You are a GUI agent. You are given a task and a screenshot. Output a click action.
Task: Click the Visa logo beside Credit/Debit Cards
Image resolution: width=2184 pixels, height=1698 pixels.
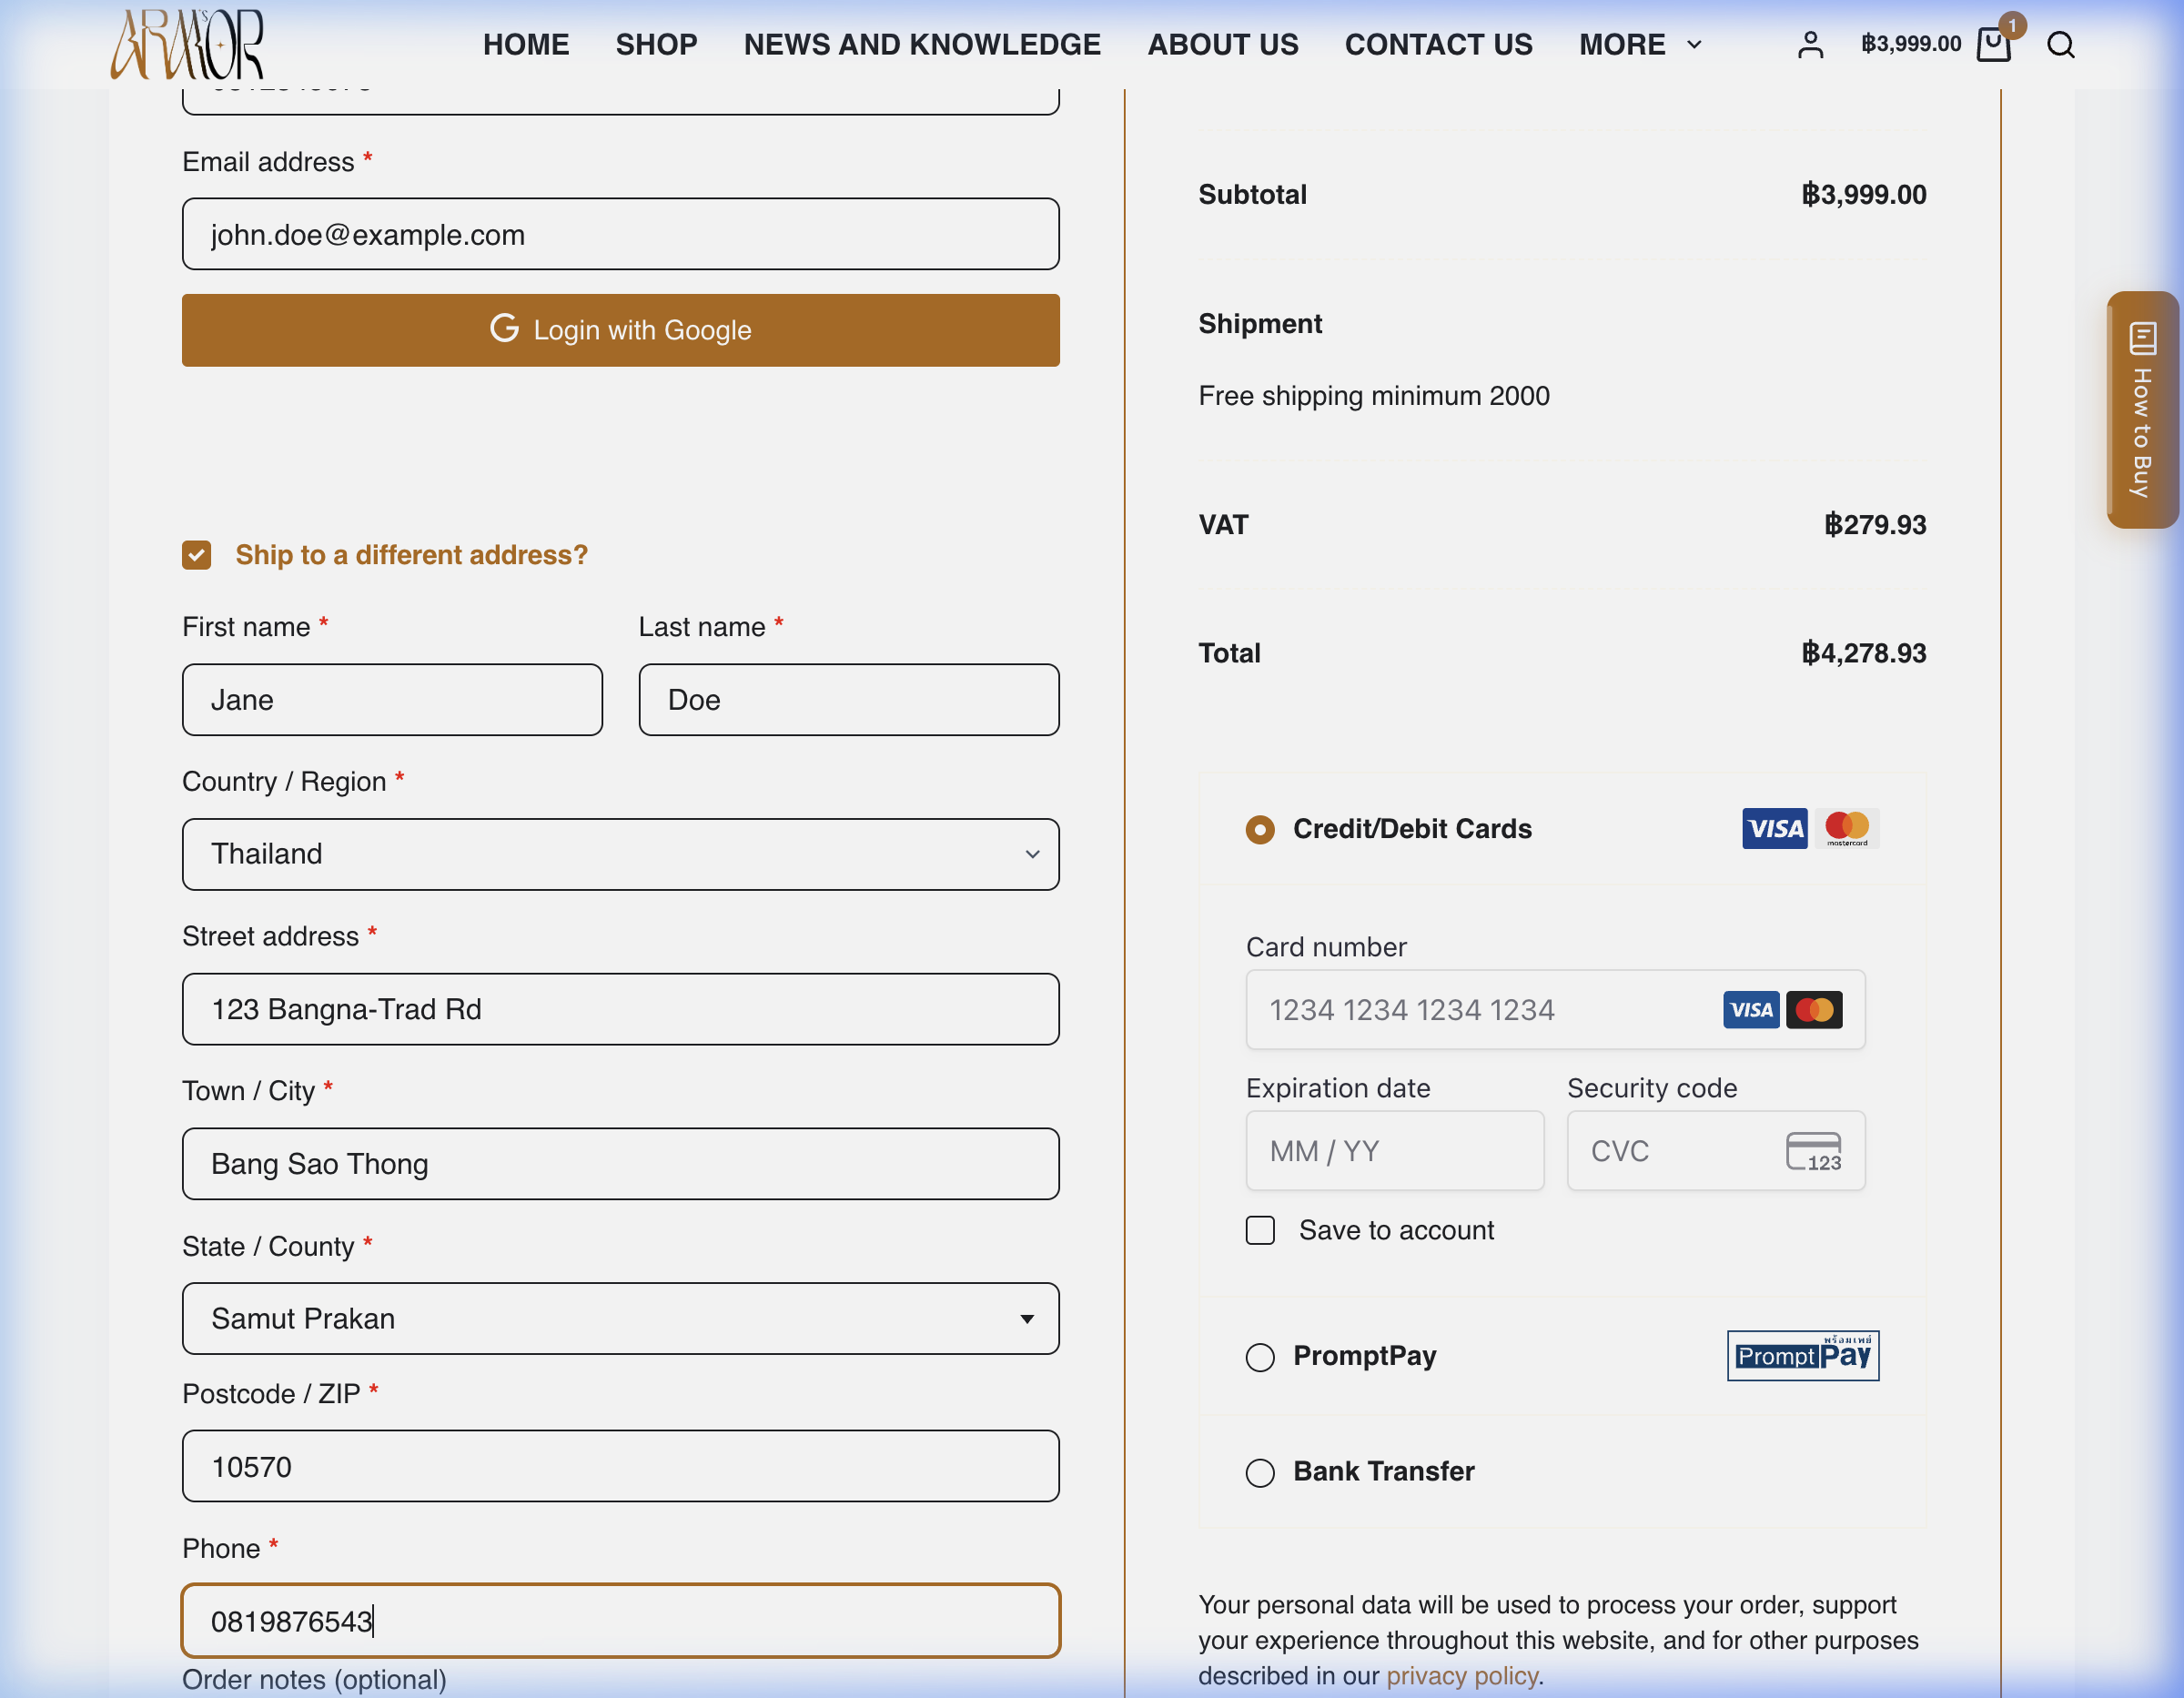pyautogui.click(x=1774, y=828)
